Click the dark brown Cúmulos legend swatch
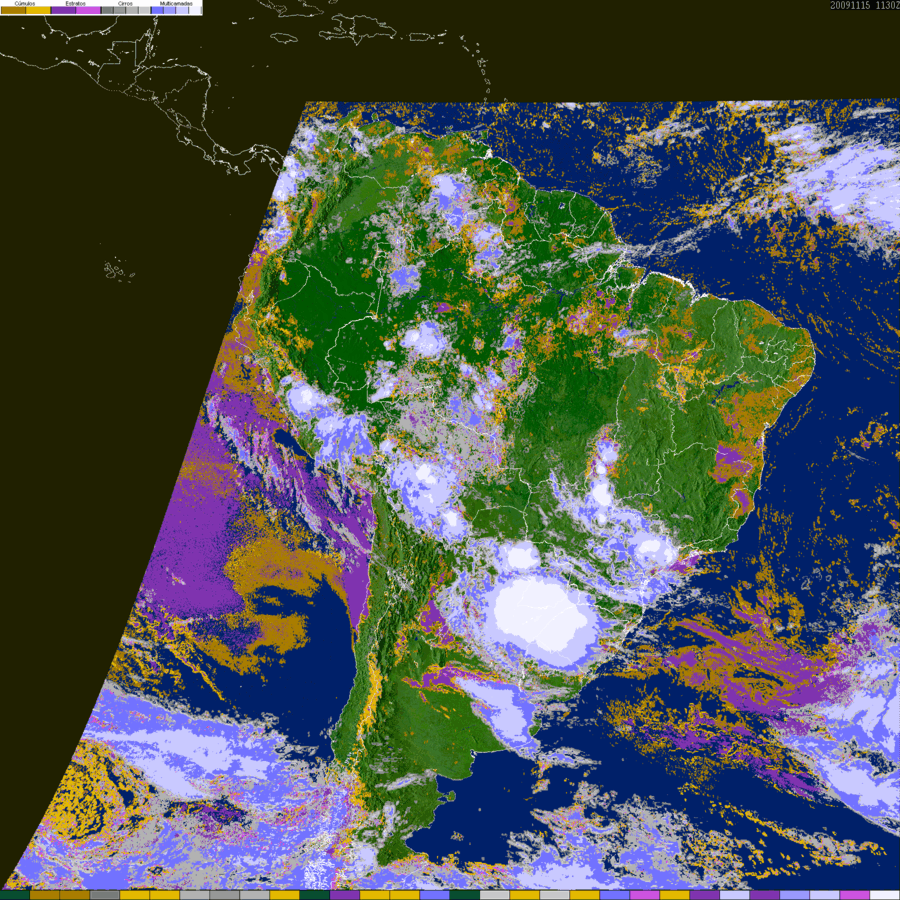900x900 pixels. pyautogui.click(x=13, y=10)
